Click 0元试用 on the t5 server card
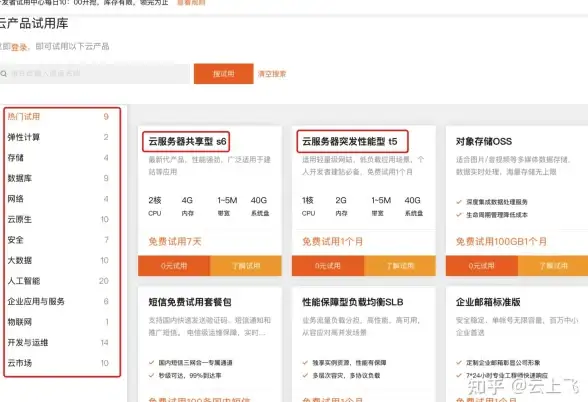This screenshot has height=402, width=588. pyautogui.click(x=328, y=266)
